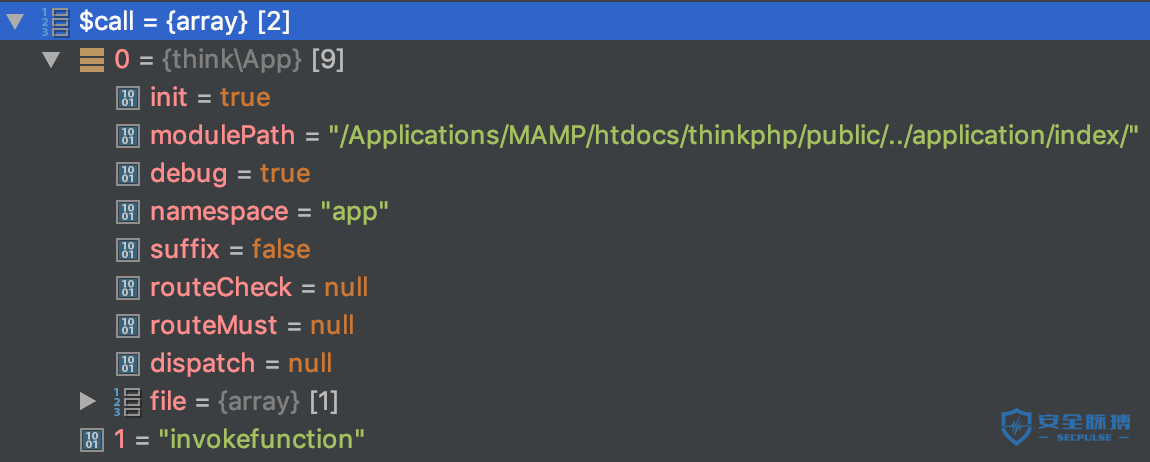Click the binary icon beside init
1150x462 pixels.
128,98
